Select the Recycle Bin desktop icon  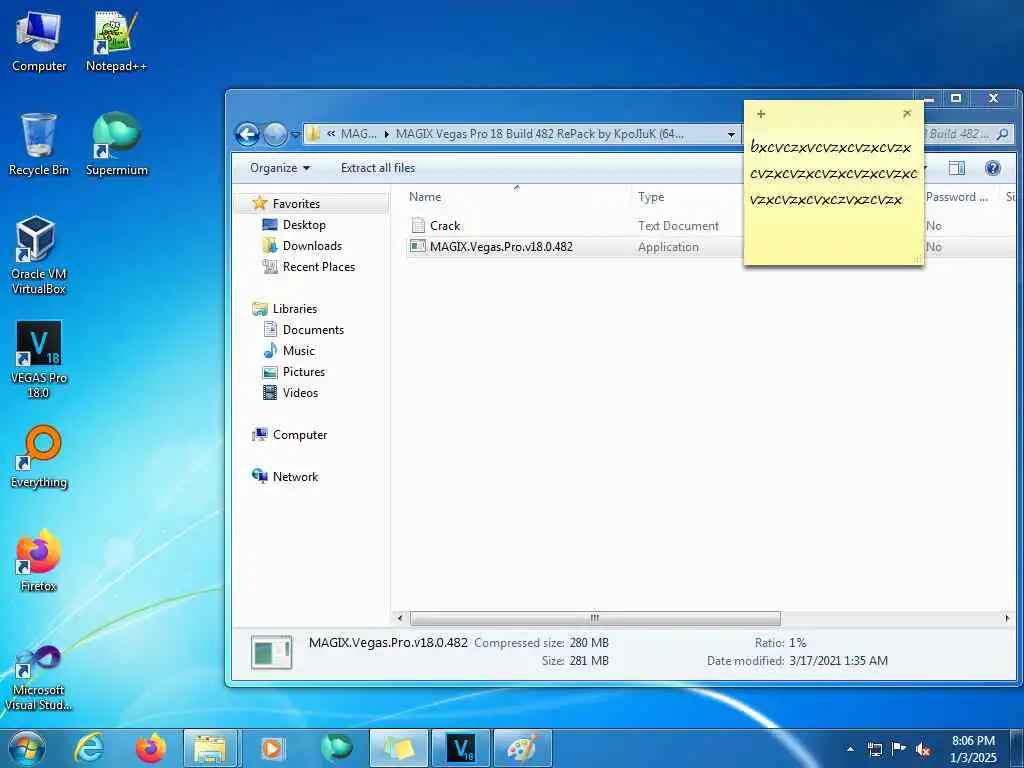(x=39, y=144)
